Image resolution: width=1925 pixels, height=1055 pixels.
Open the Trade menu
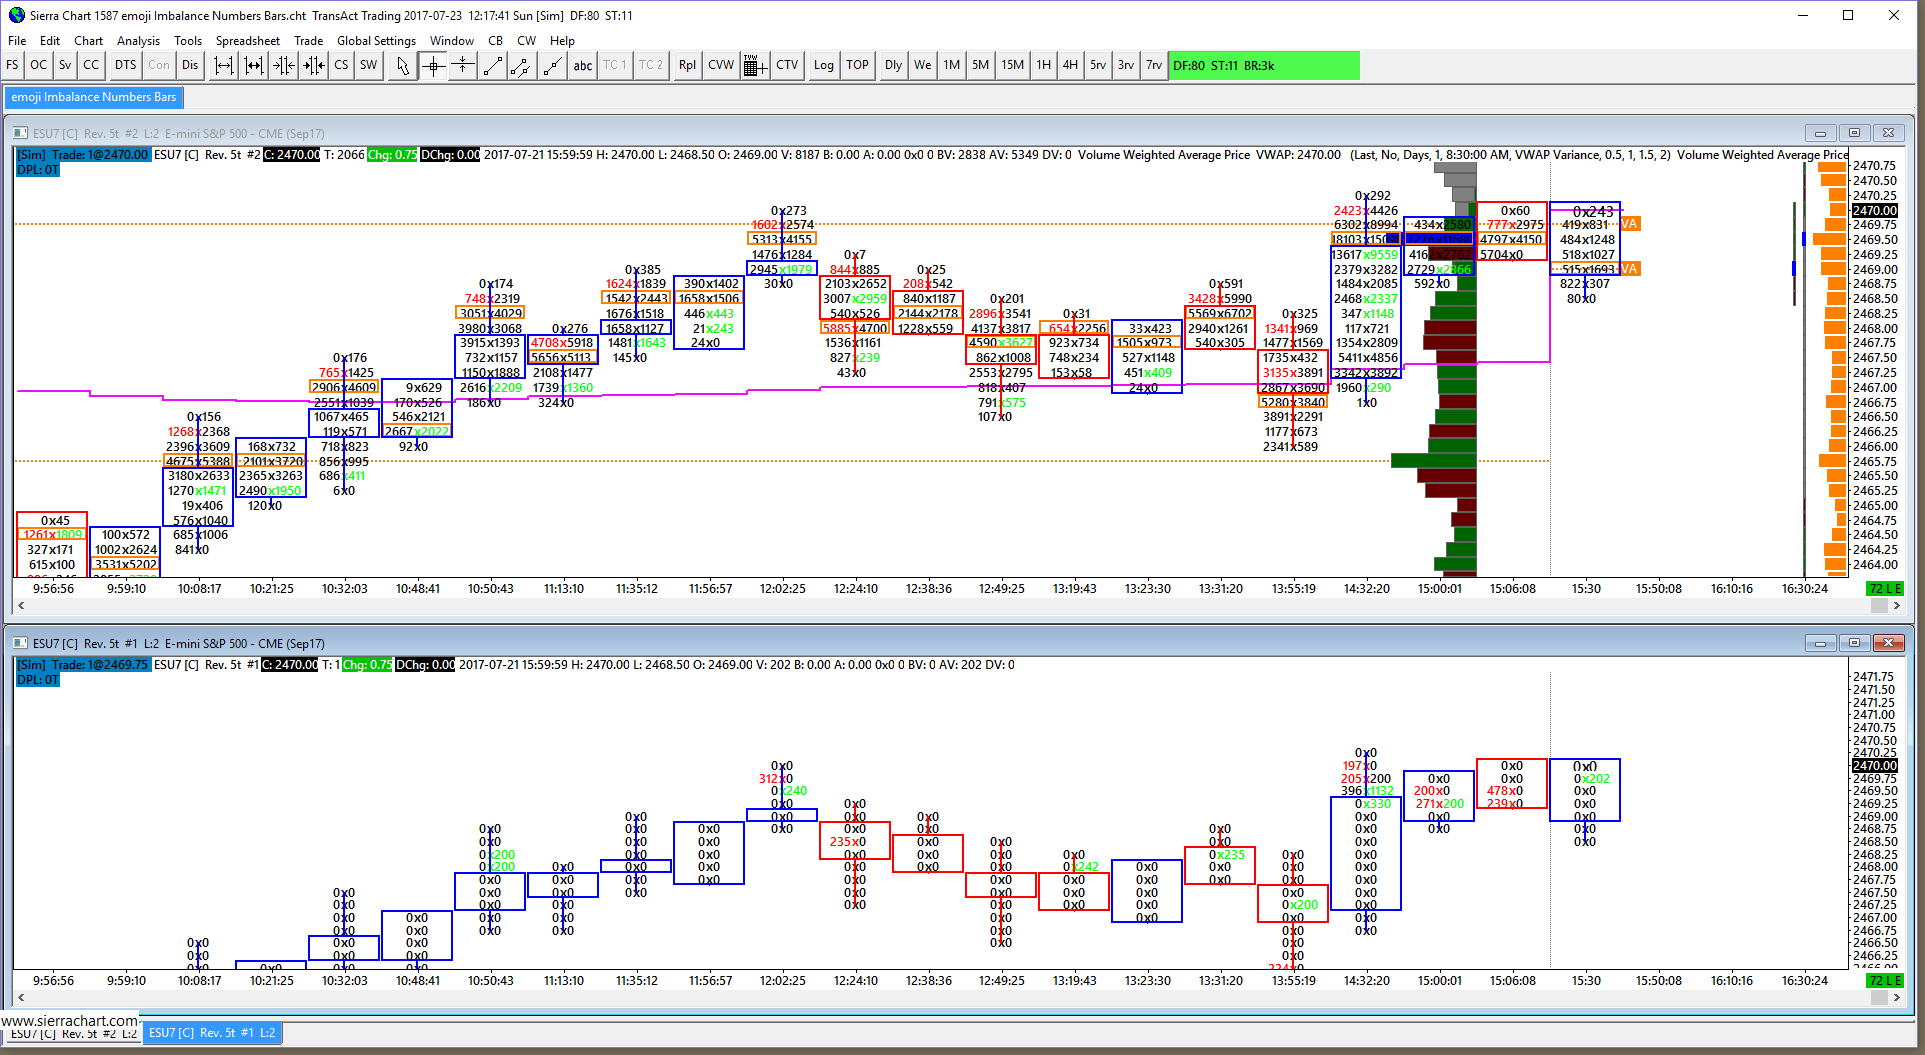click(308, 41)
